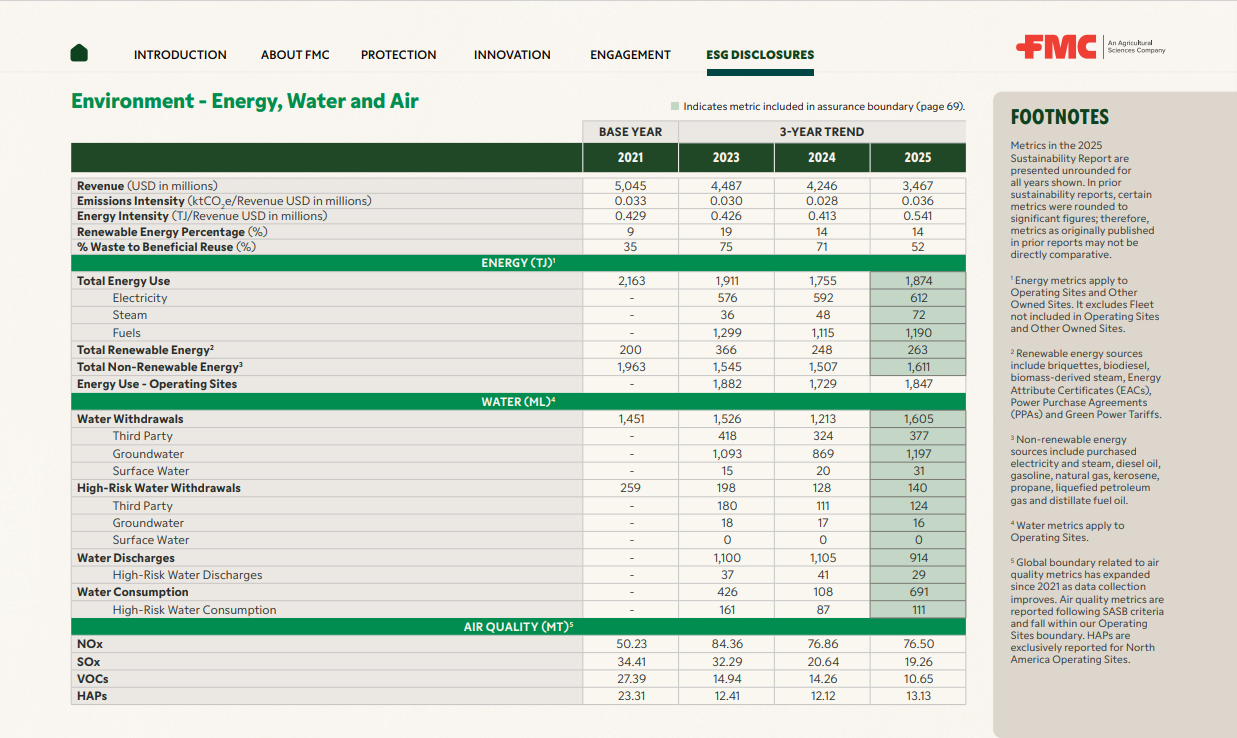Click the assurance boundary legend swatch

pyautogui.click(x=675, y=106)
